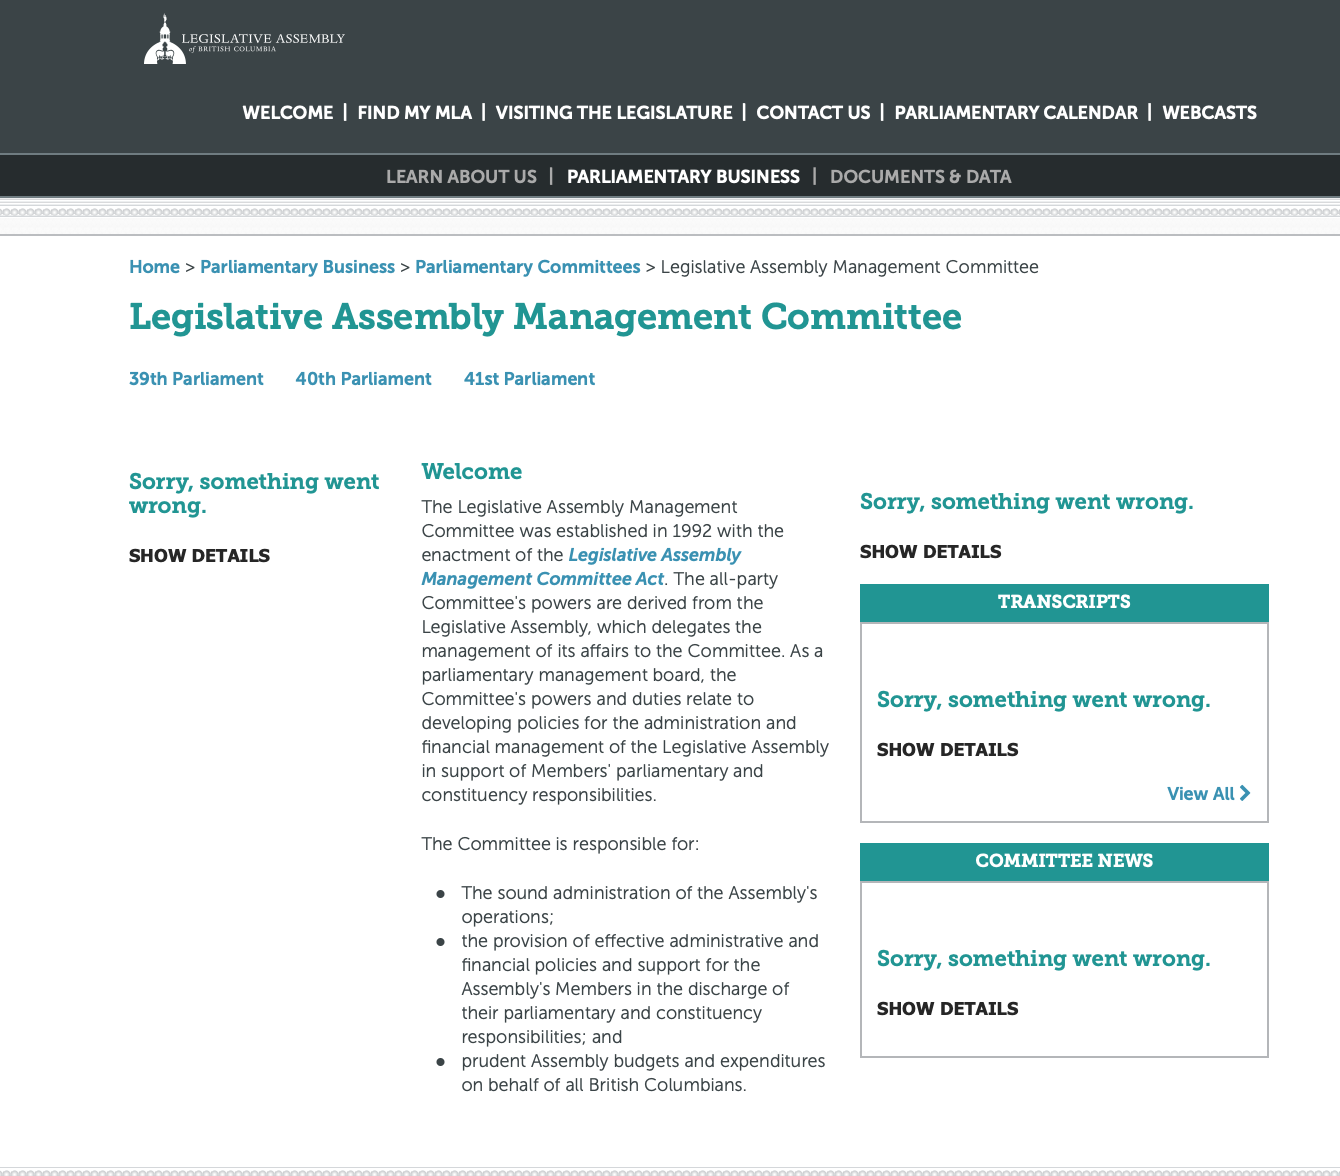Viewport: 1340px width, 1176px height.
Task: Expand SHOW DETAILS inside Transcripts box
Action: tap(947, 750)
